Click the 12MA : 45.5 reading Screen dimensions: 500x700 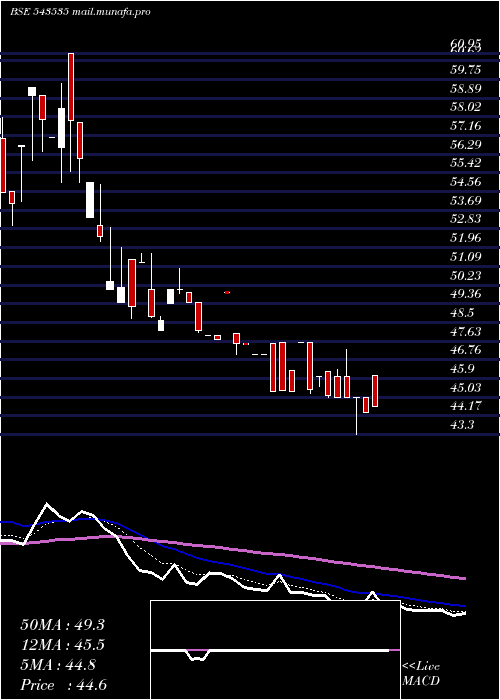click(x=62, y=645)
